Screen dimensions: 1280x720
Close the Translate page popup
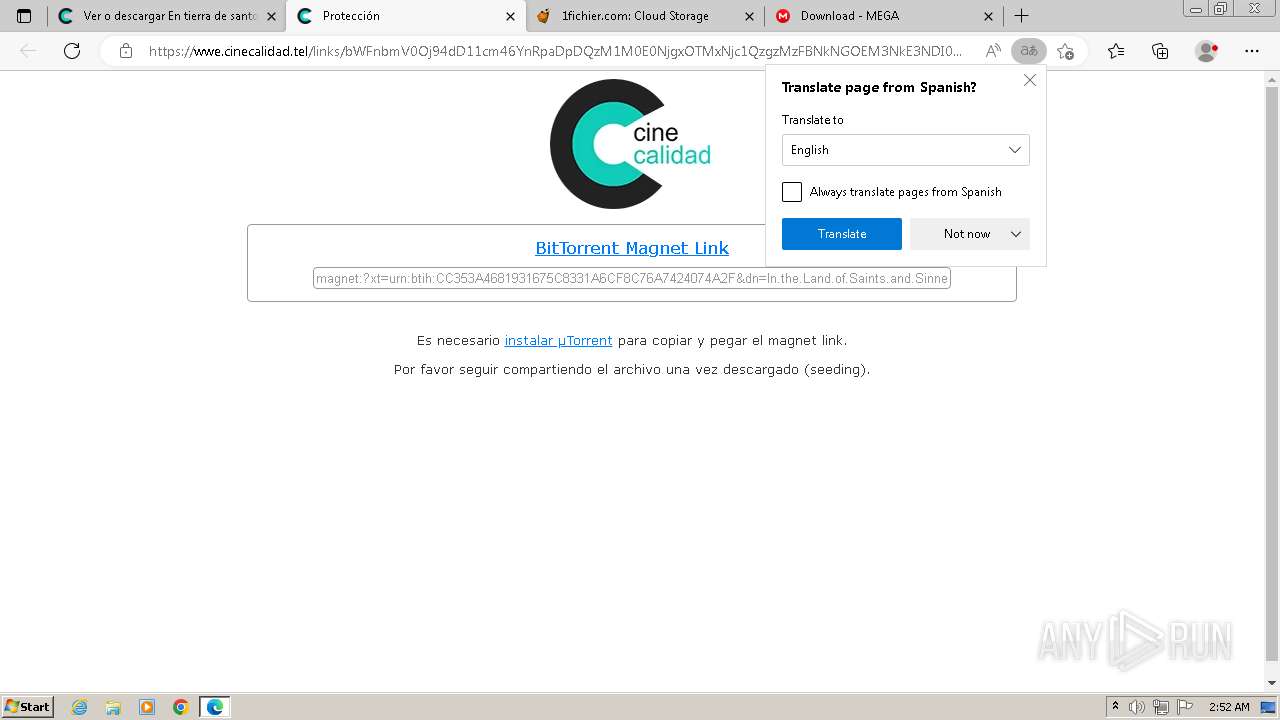[x=1030, y=81]
